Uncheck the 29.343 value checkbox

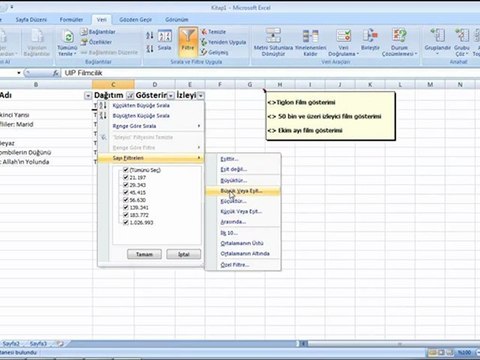(126, 185)
